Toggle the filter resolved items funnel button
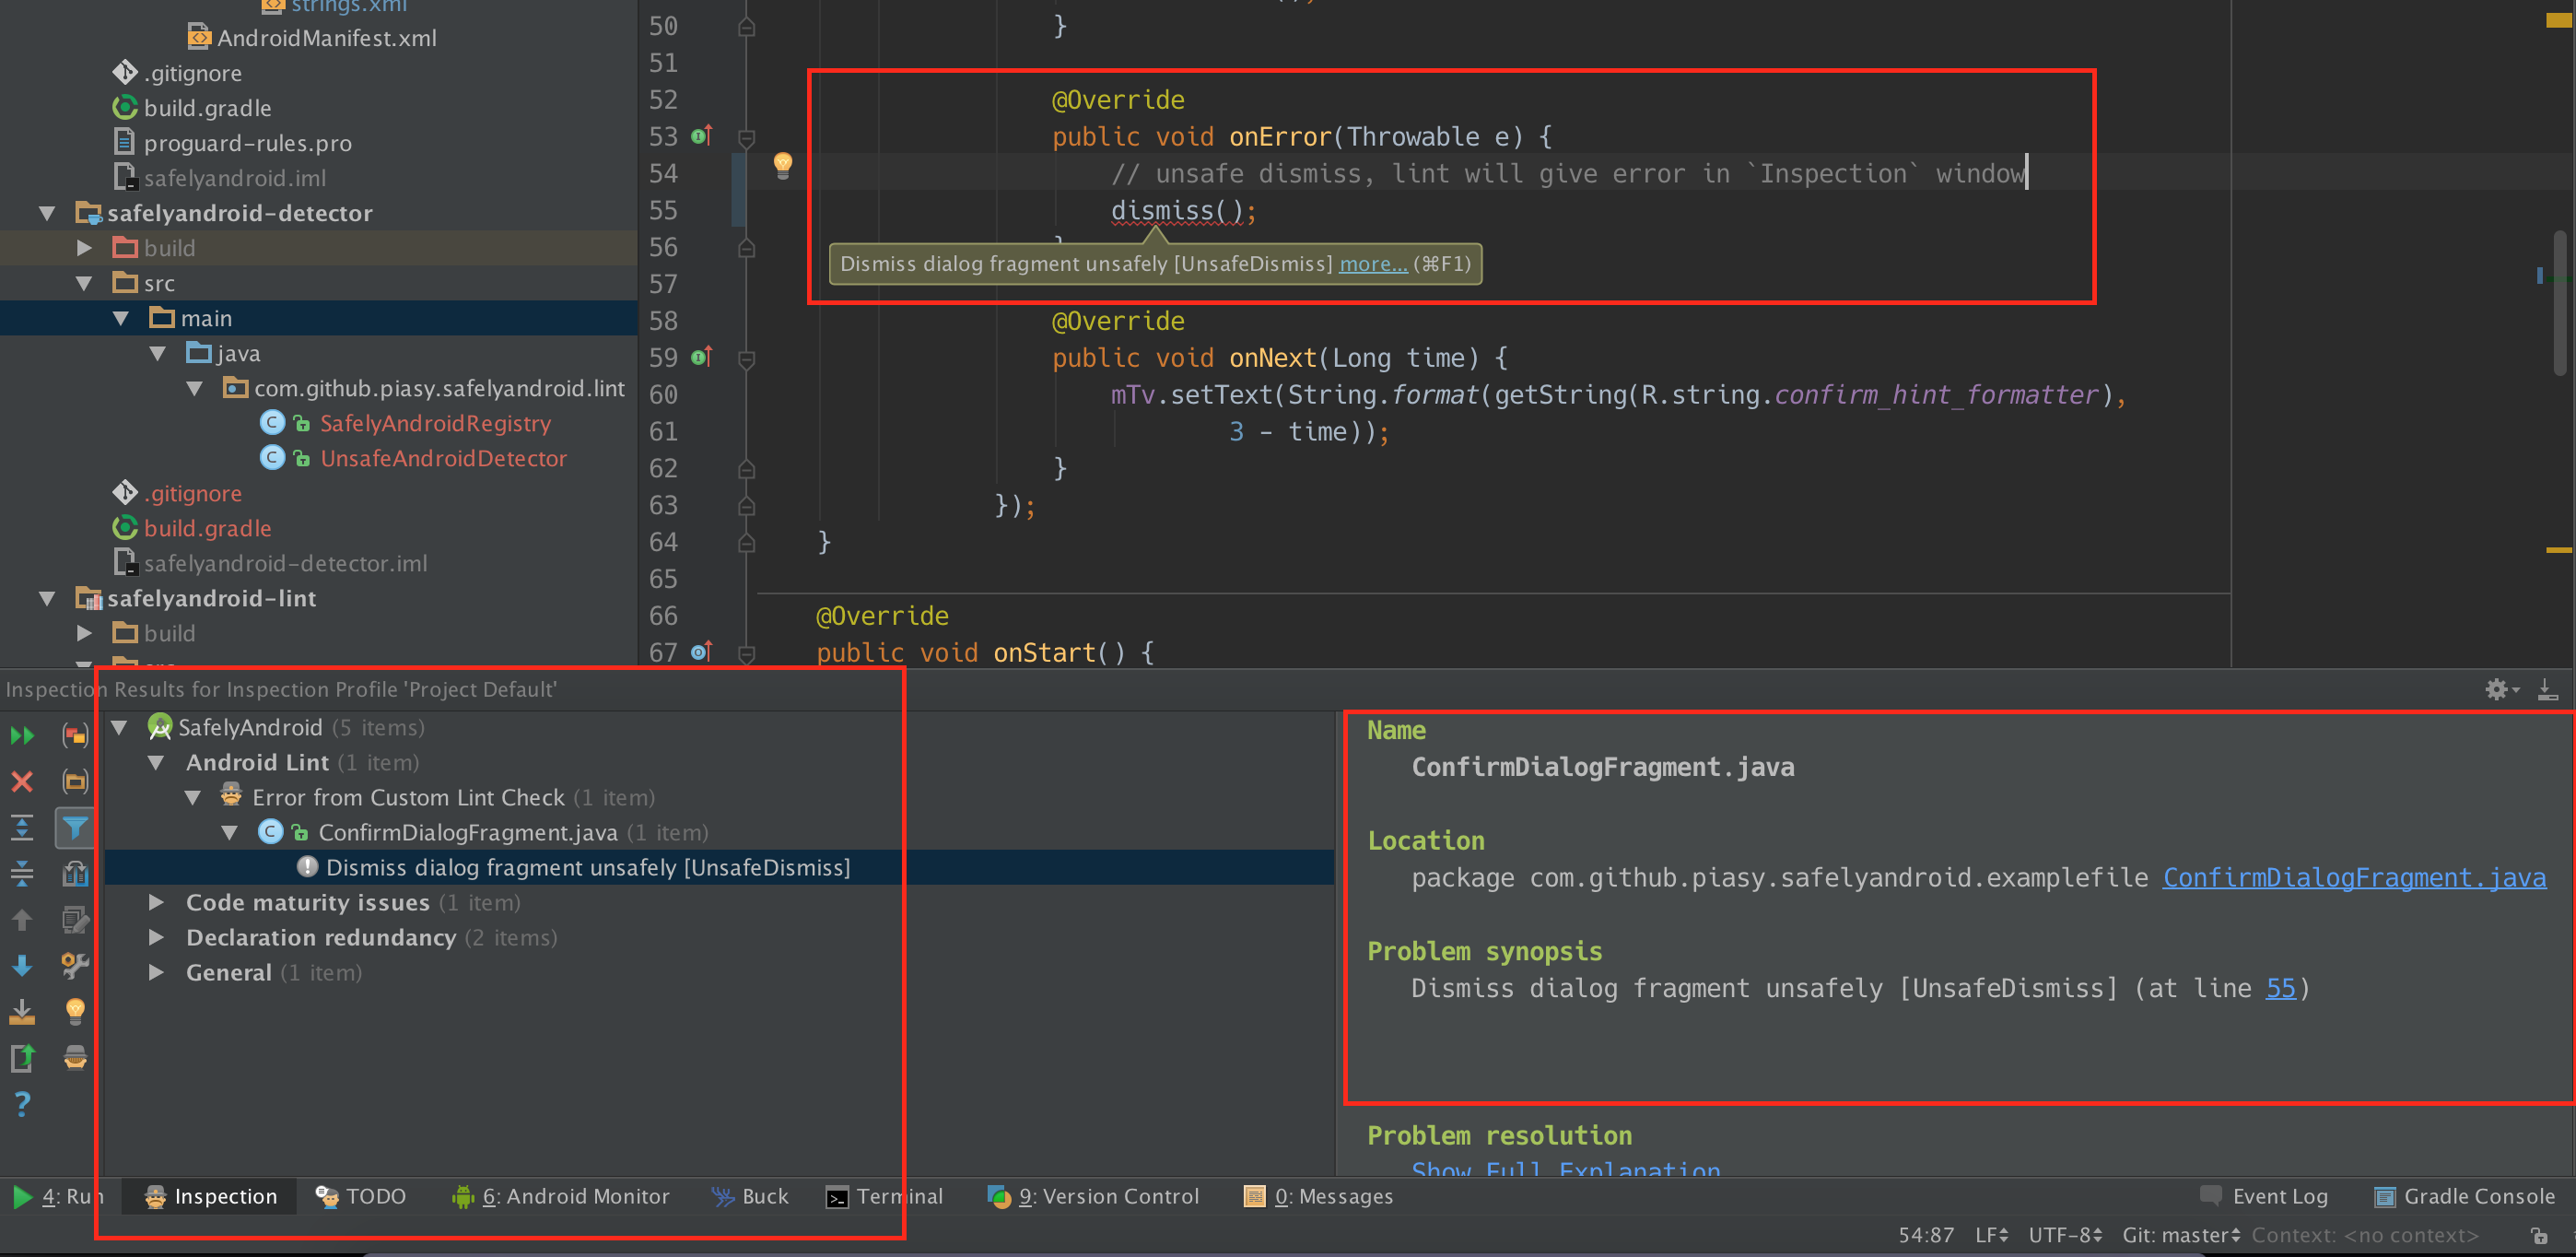The image size is (2576, 1257). pyautogui.click(x=75, y=827)
